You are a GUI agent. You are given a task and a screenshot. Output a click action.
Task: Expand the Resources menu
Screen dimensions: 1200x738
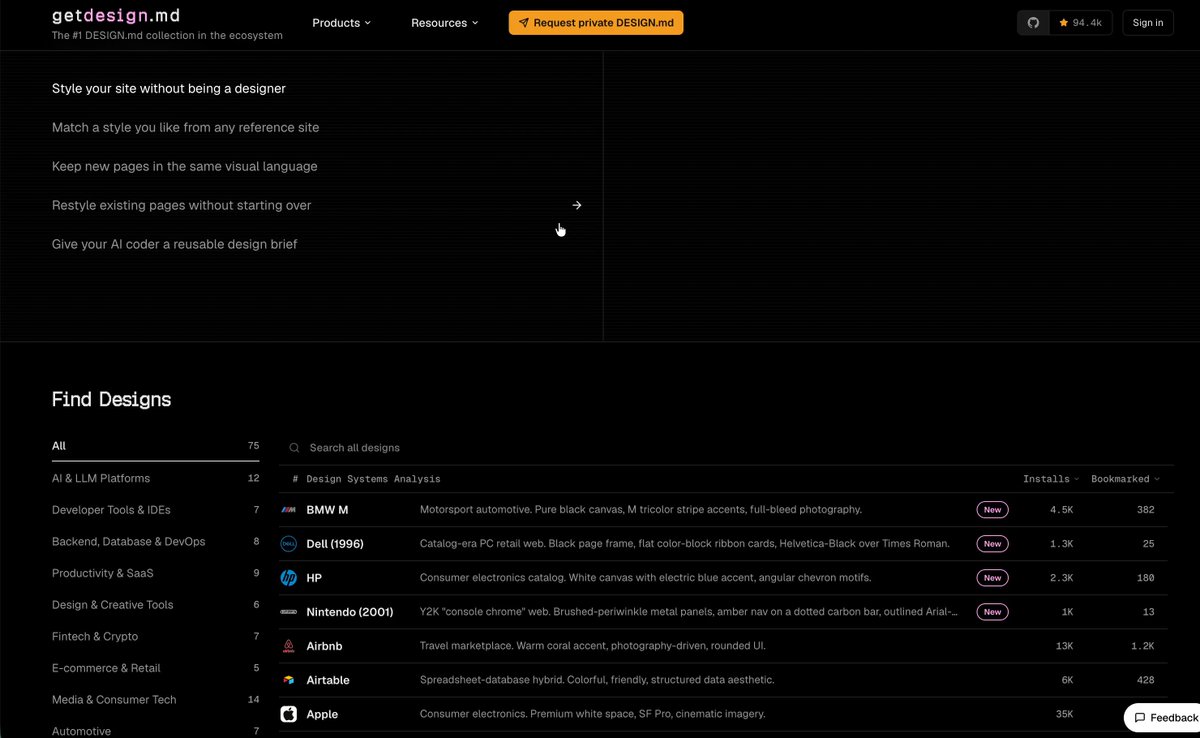[x=444, y=23]
